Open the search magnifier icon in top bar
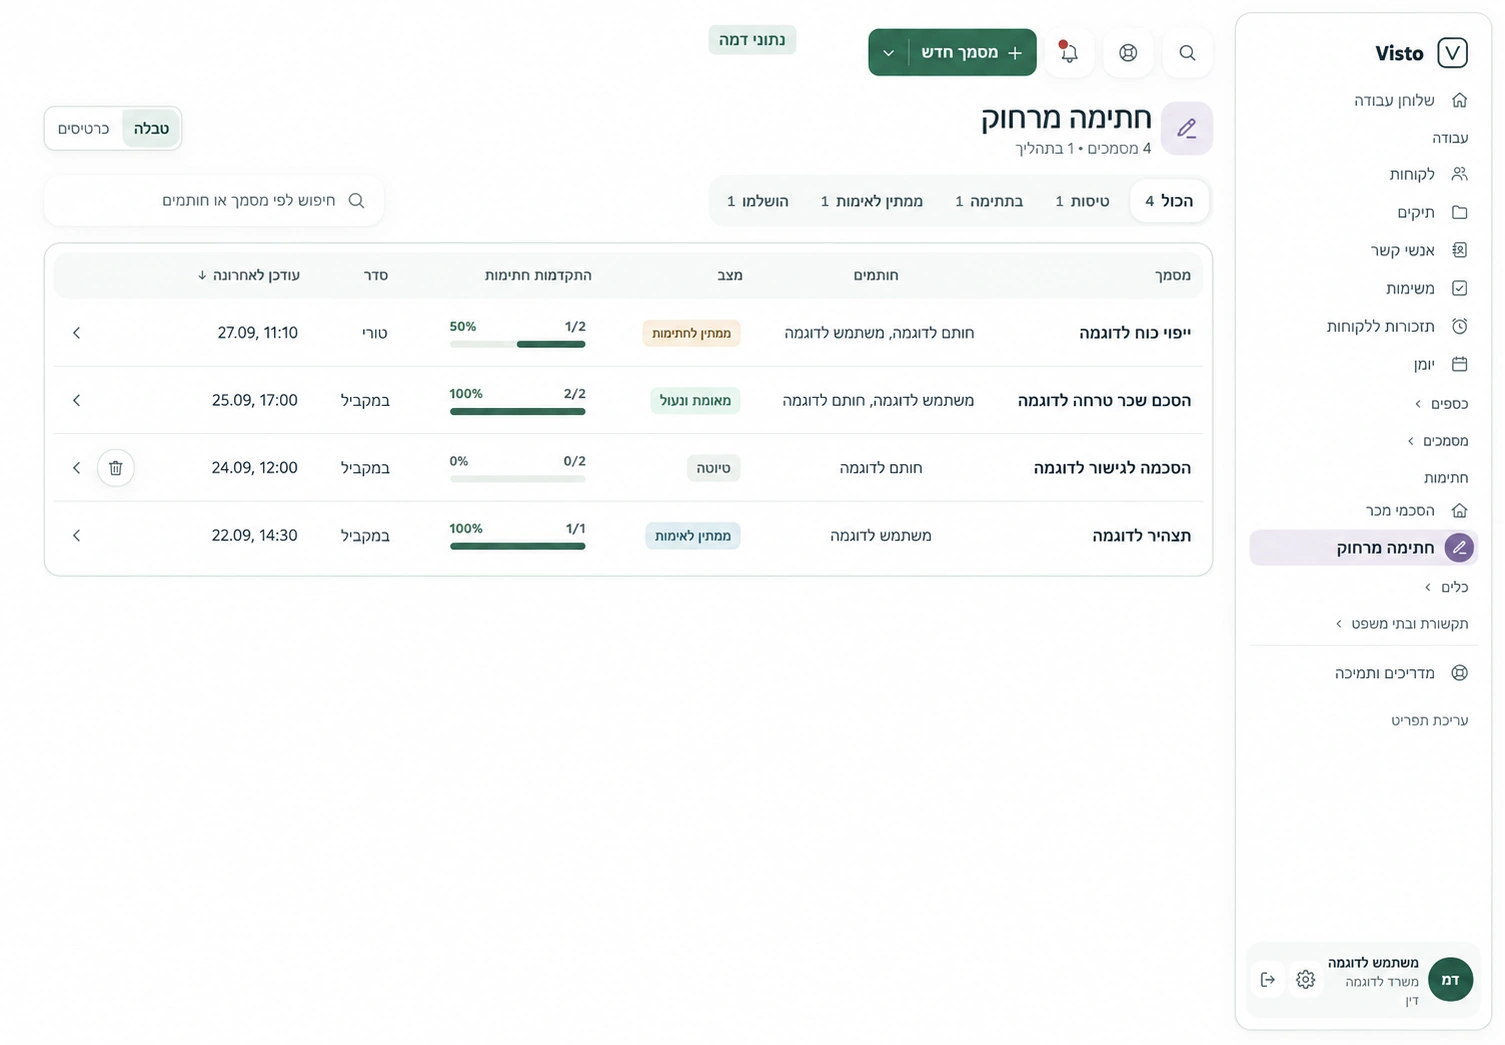1505x1045 pixels. 1187,53
